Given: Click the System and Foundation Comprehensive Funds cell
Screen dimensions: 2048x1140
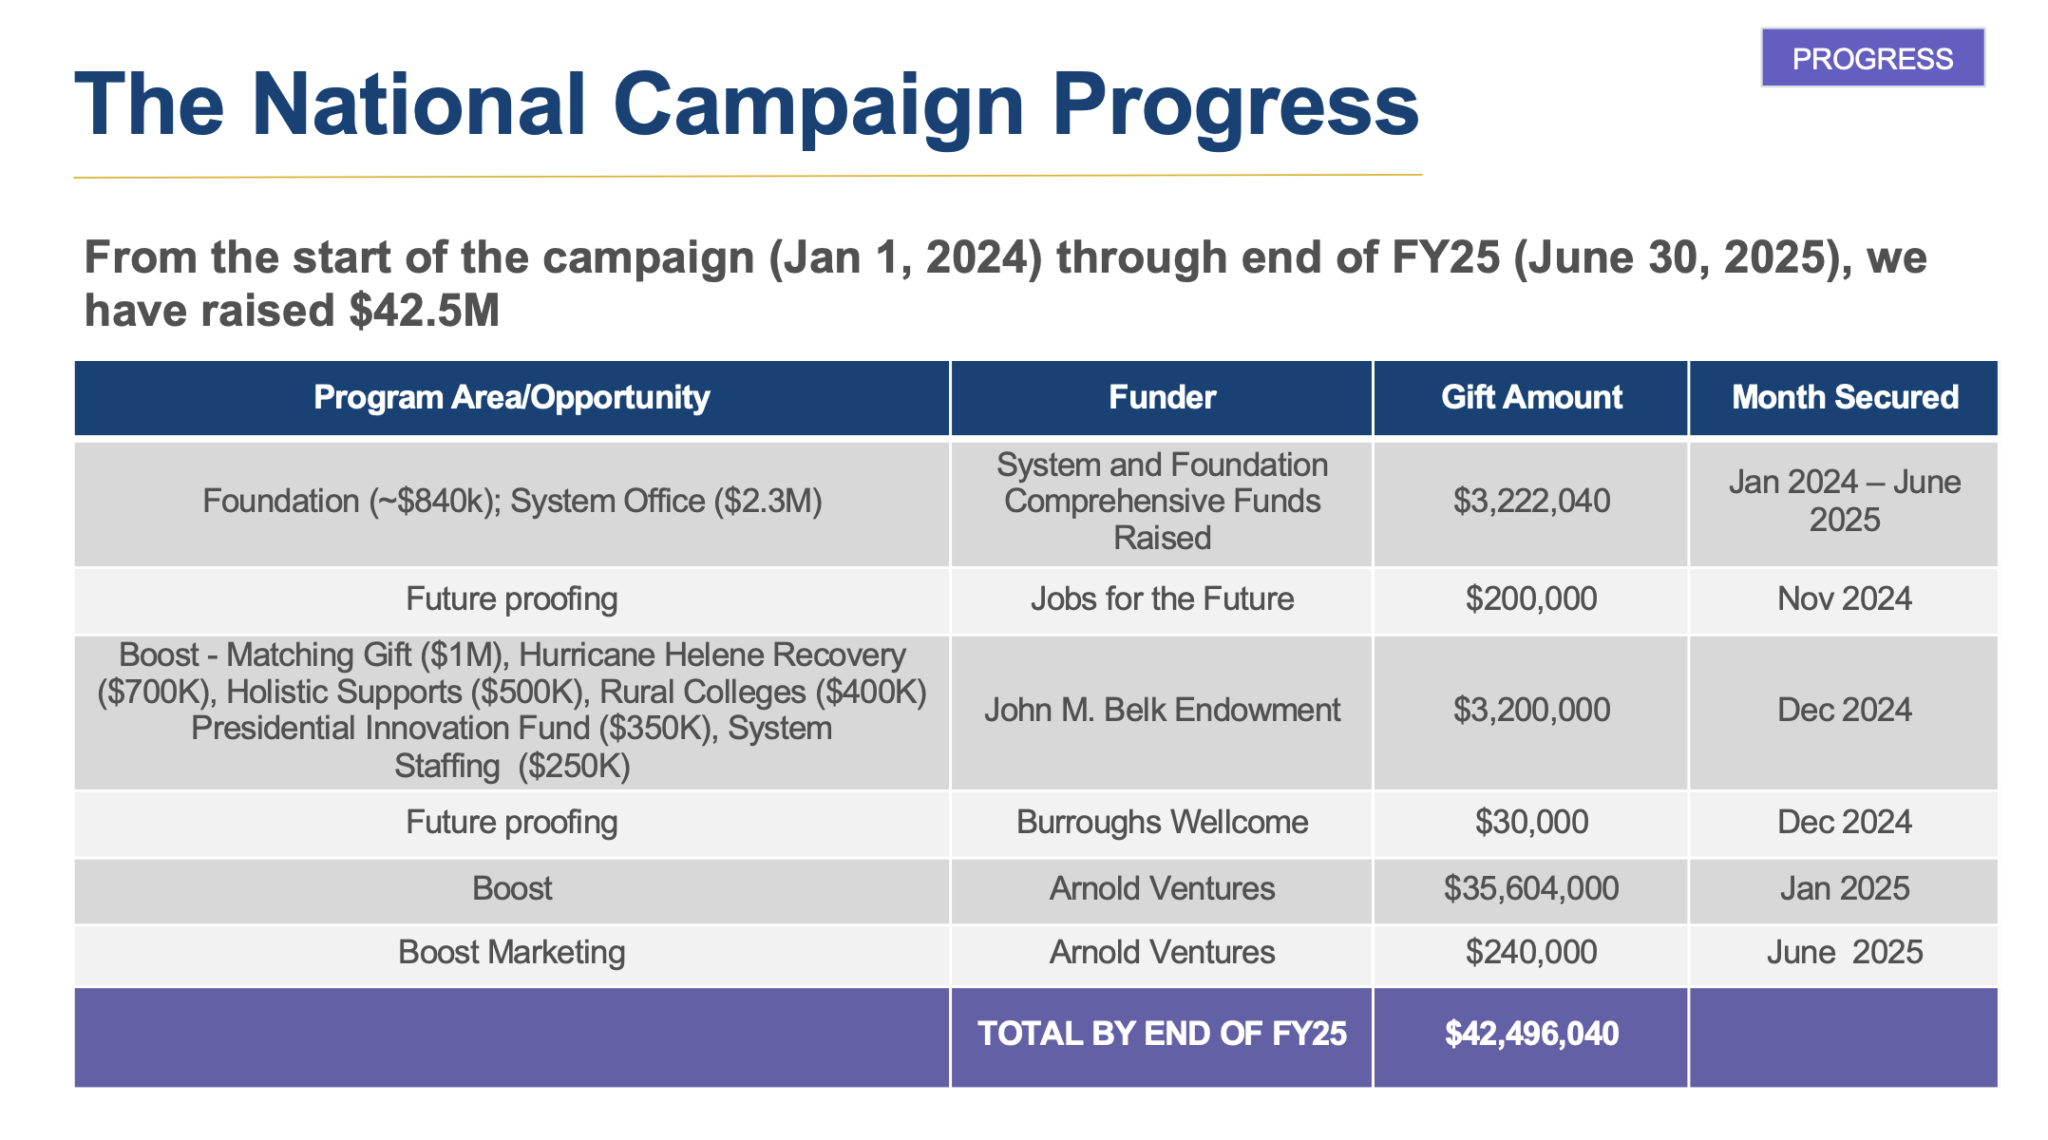Looking at the screenshot, I should (1162, 501).
